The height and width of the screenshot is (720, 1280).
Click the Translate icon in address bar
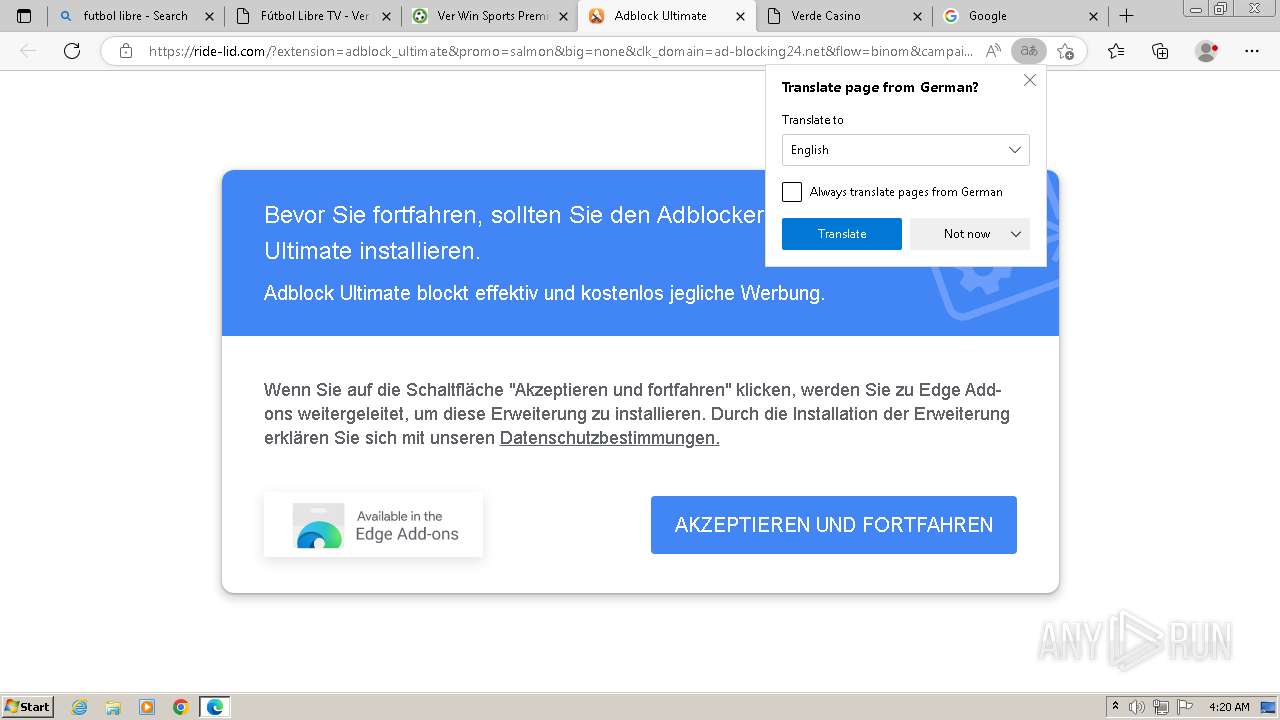(x=1028, y=51)
